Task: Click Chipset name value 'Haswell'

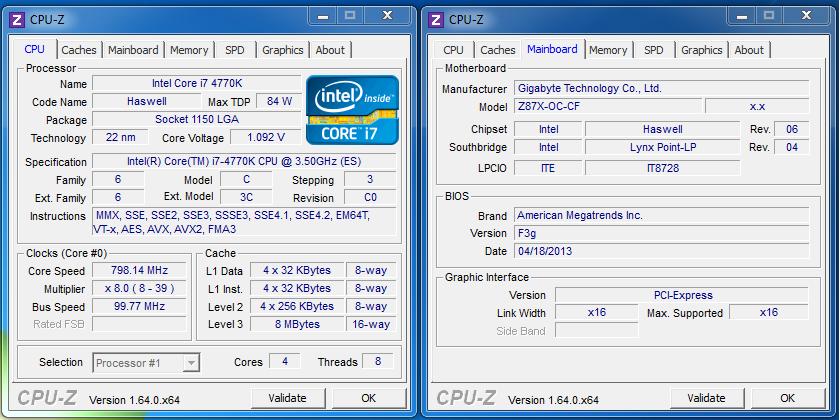Action: coord(662,129)
